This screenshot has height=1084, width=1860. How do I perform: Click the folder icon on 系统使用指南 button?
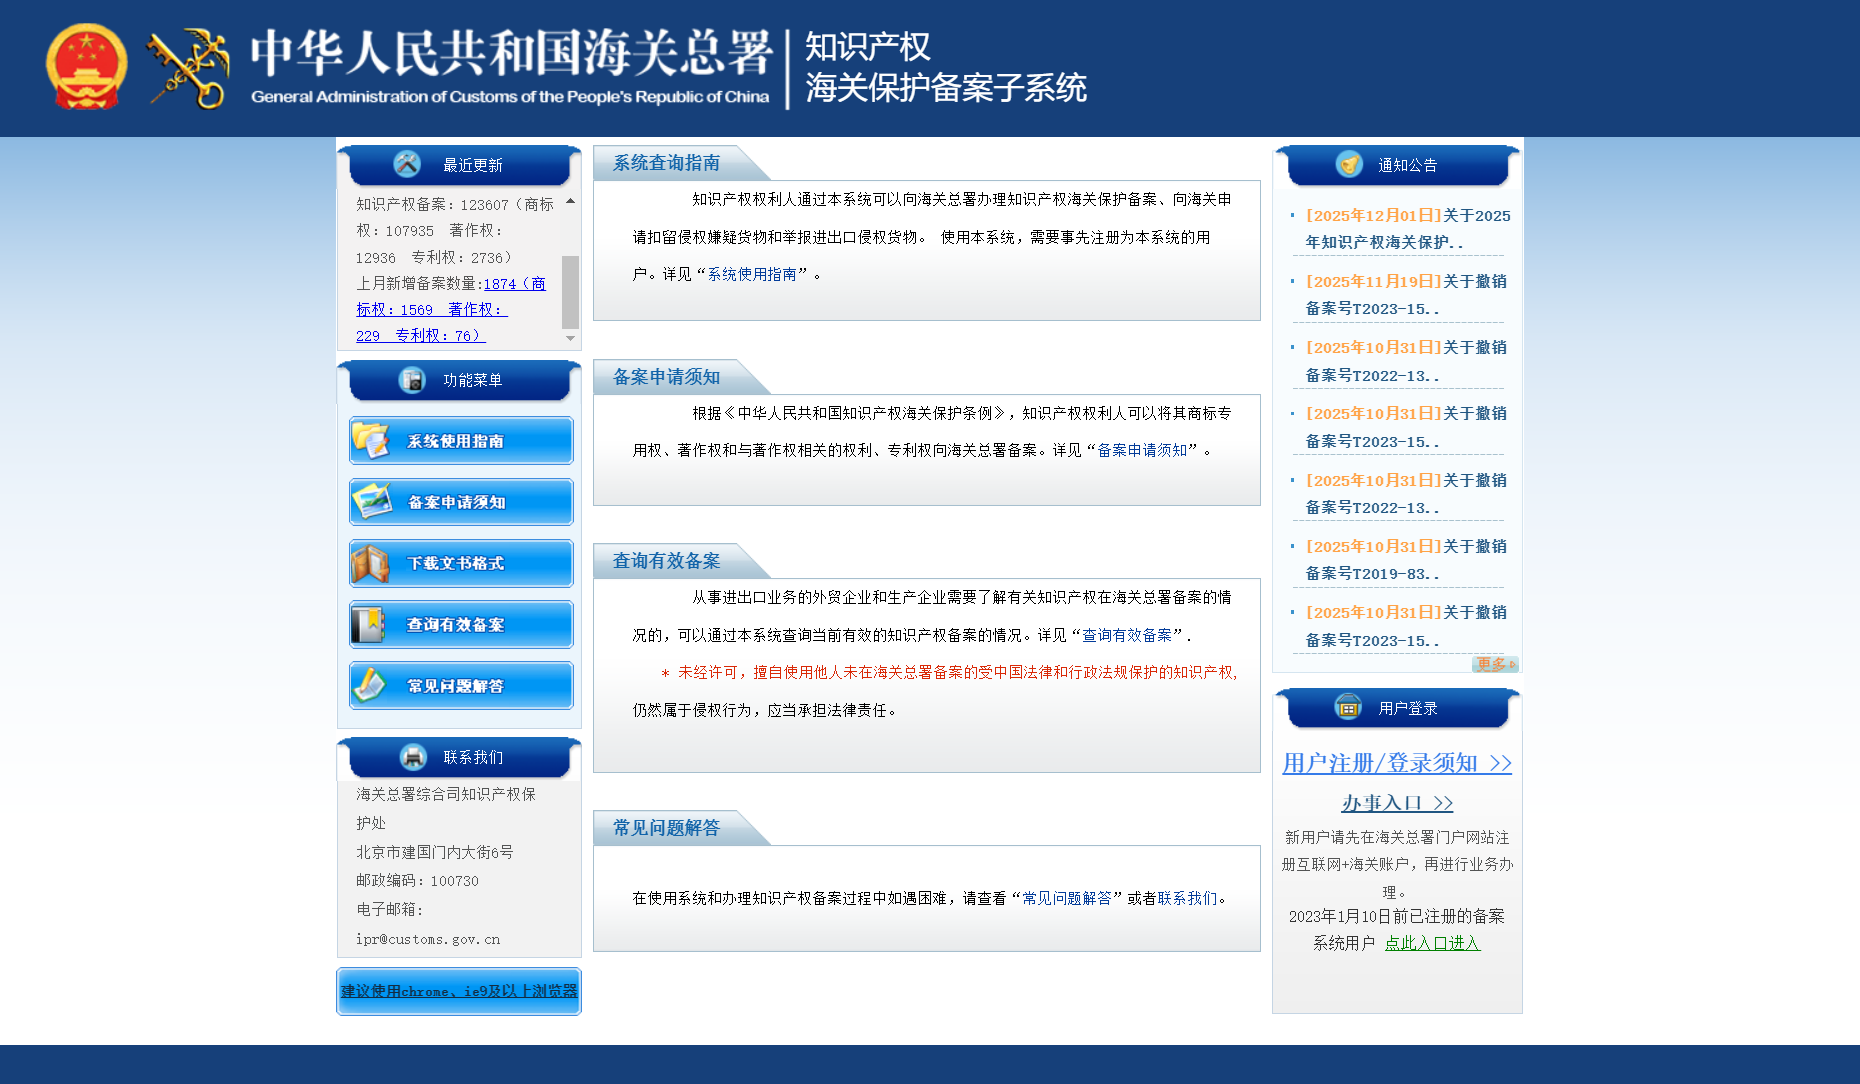pos(371,440)
